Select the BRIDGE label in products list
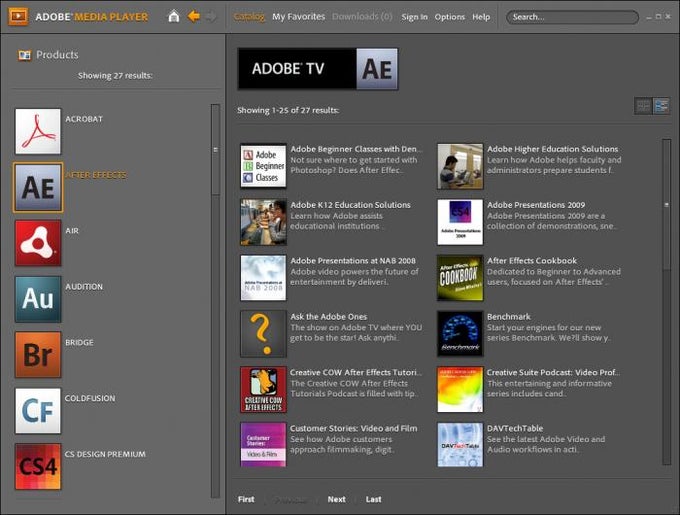Screen dimensions: 680x515 click(79, 342)
